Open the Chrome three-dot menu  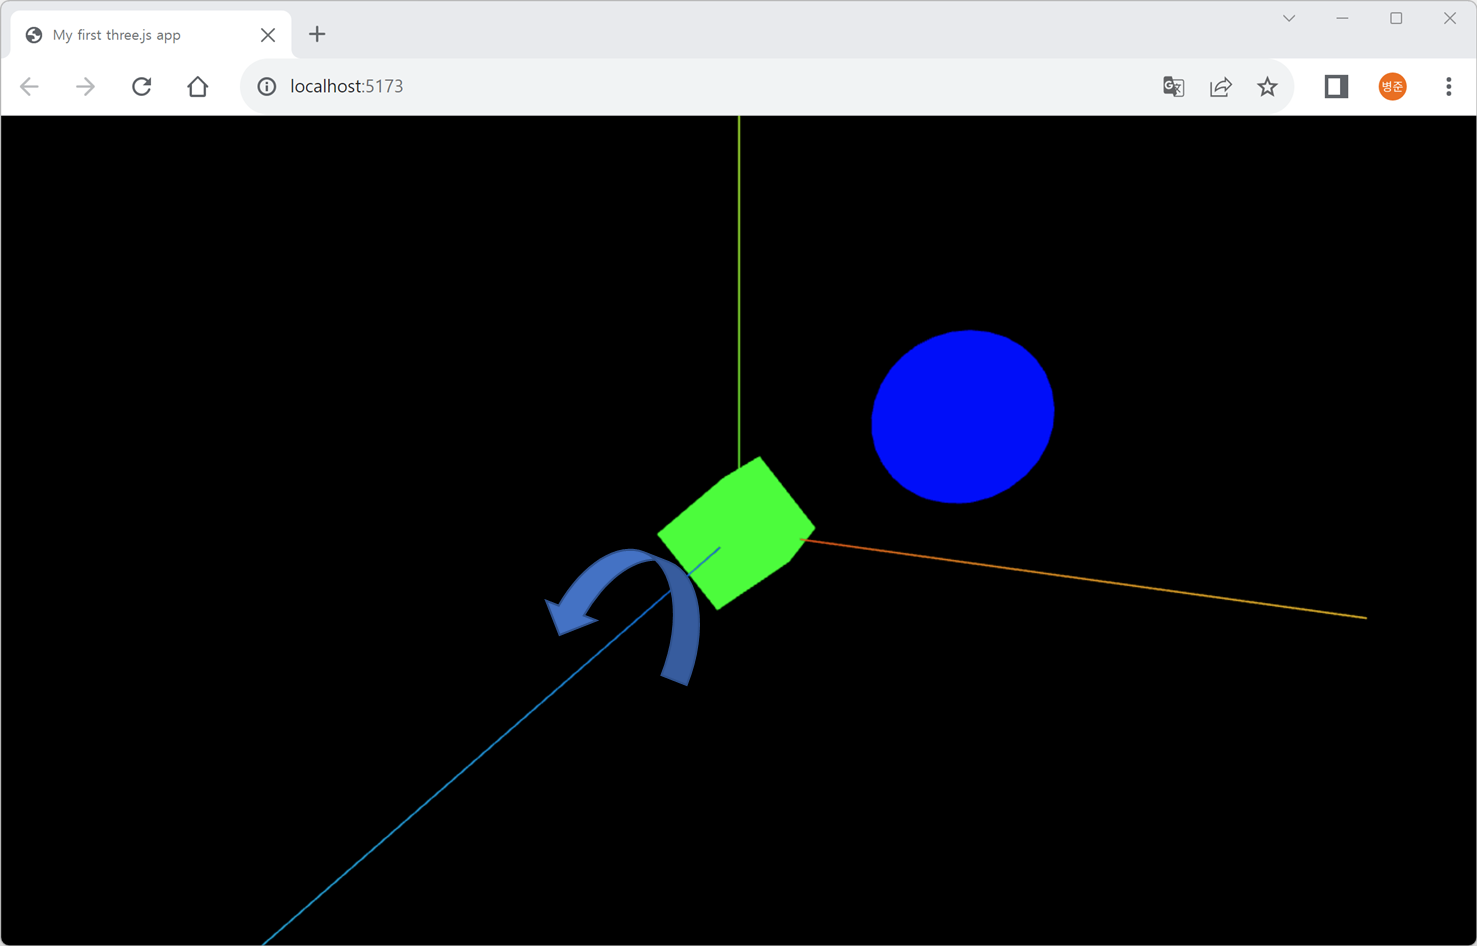click(x=1448, y=87)
